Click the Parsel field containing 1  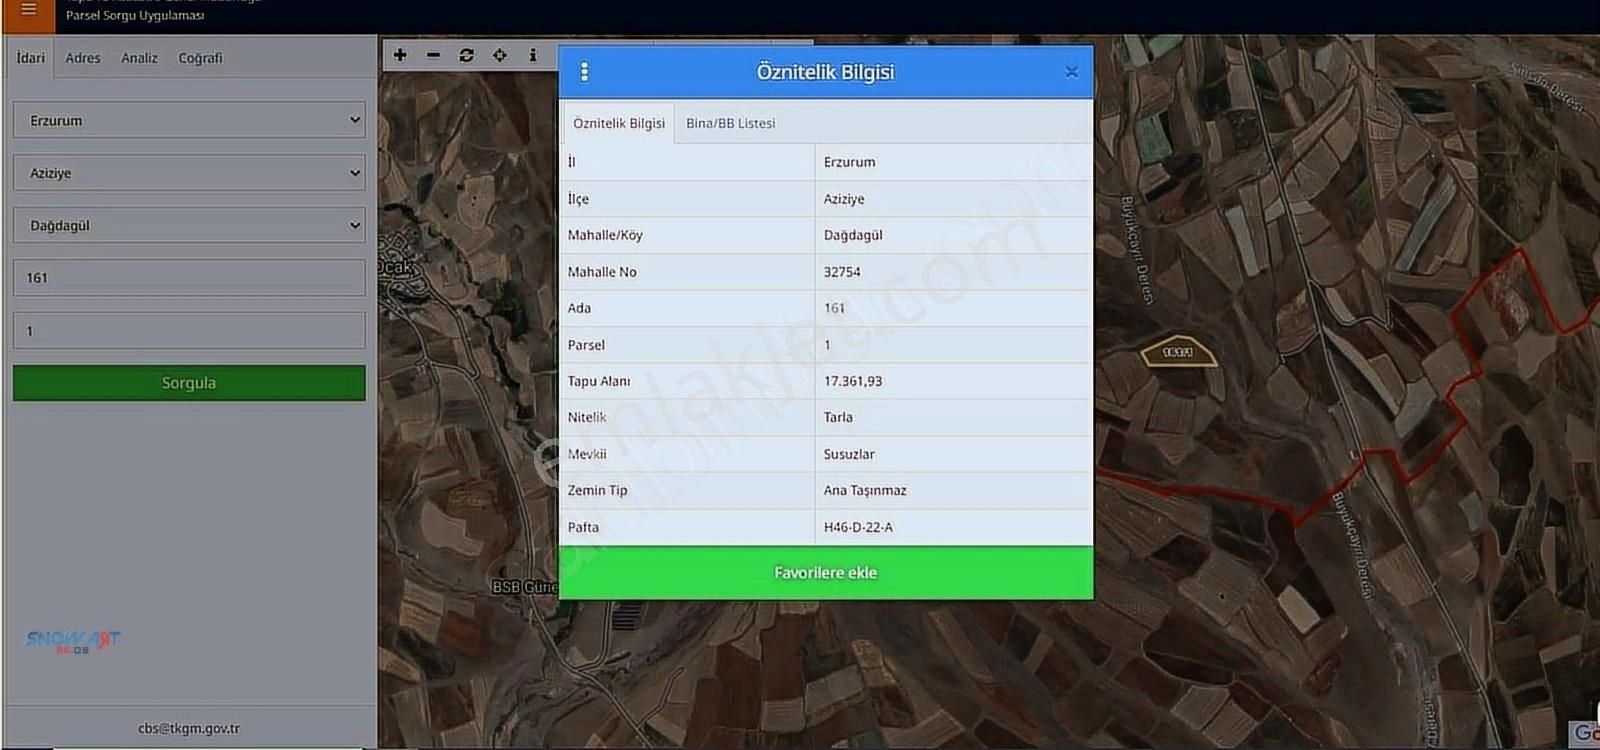coord(189,331)
